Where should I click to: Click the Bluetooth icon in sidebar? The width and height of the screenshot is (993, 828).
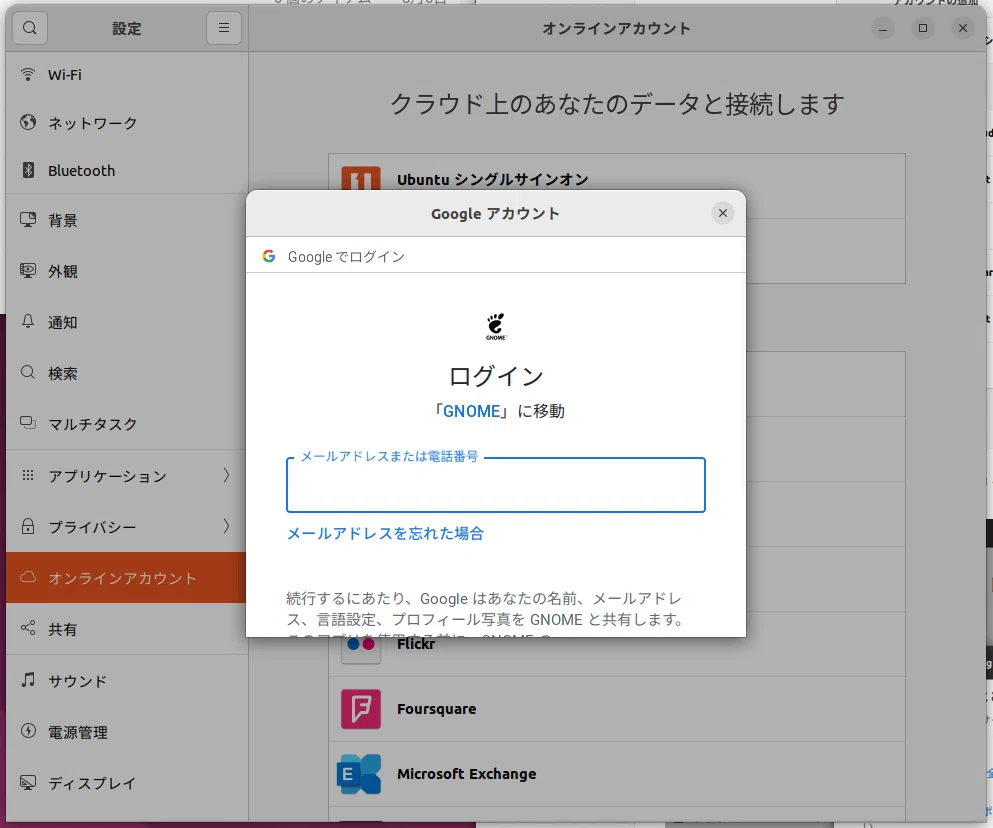click(28, 170)
